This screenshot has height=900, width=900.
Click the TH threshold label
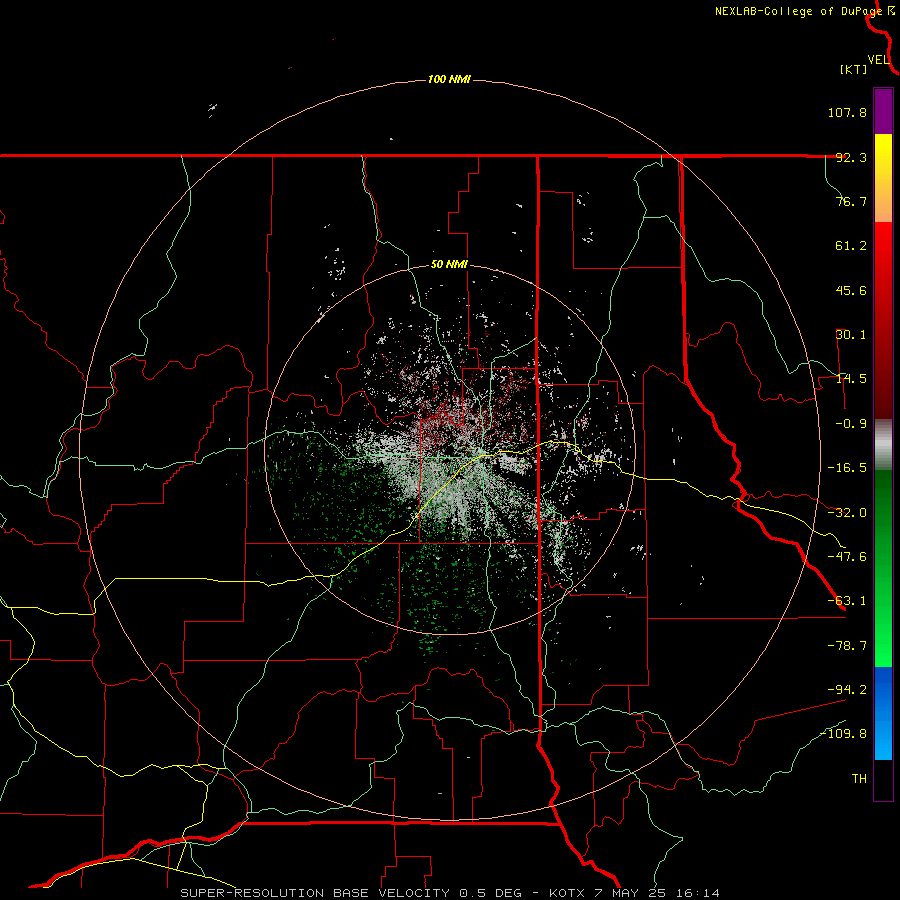[859, 778]
